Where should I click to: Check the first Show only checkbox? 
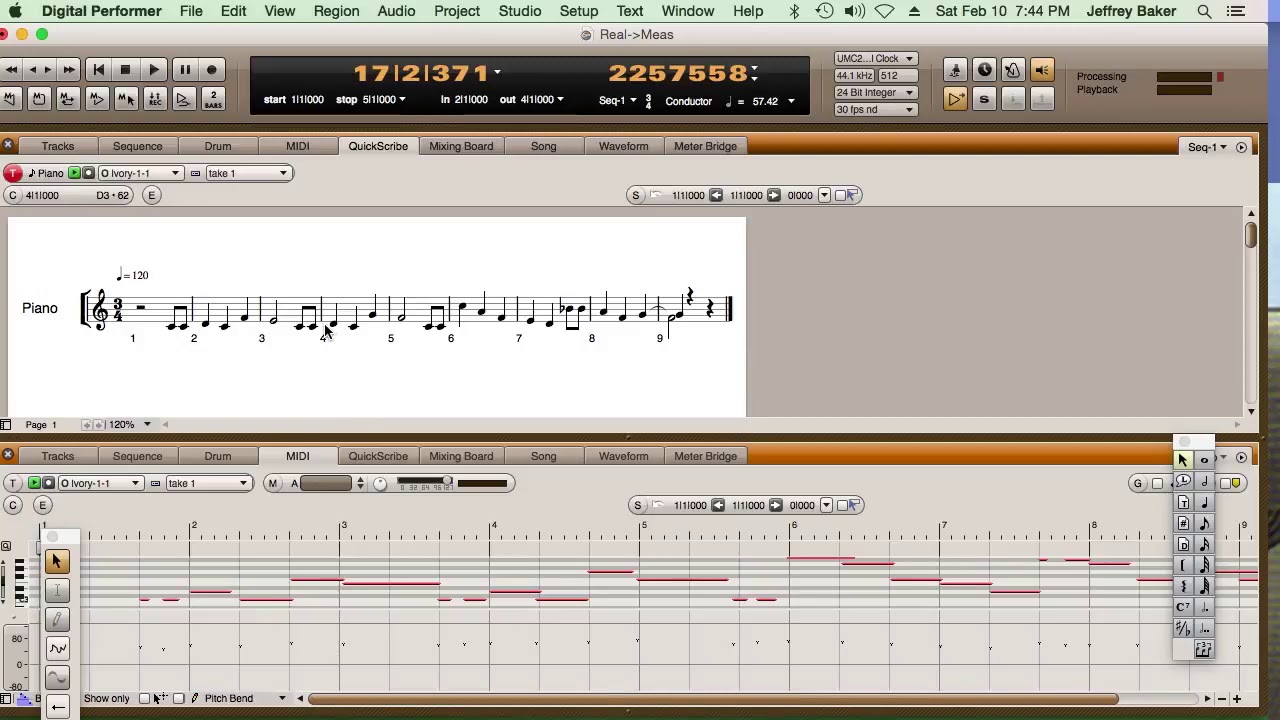(144, 699)
